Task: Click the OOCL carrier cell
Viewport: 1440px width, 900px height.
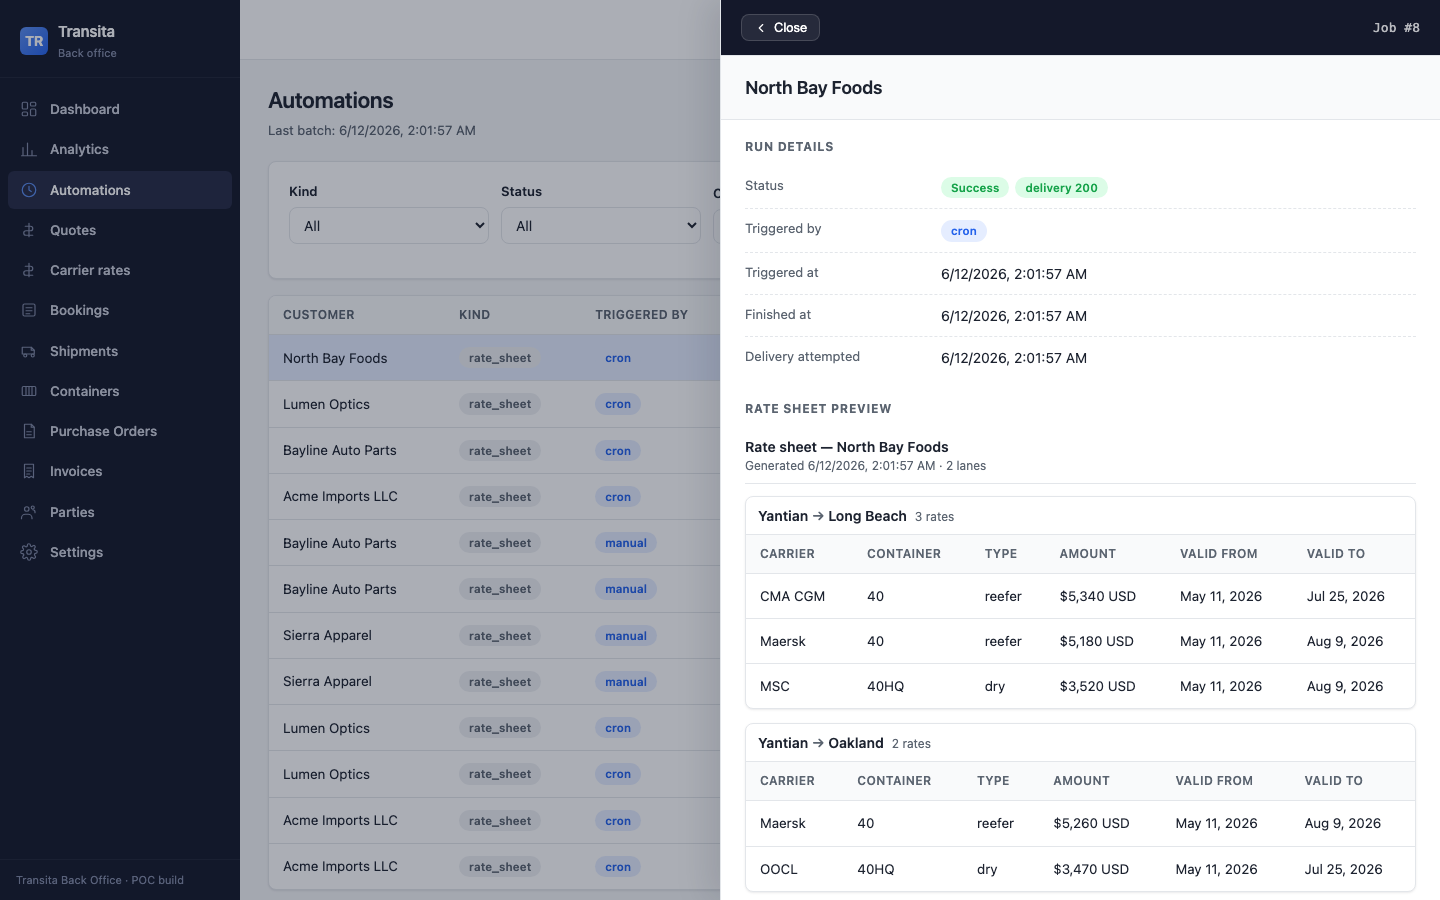Action: pos(779,869)
